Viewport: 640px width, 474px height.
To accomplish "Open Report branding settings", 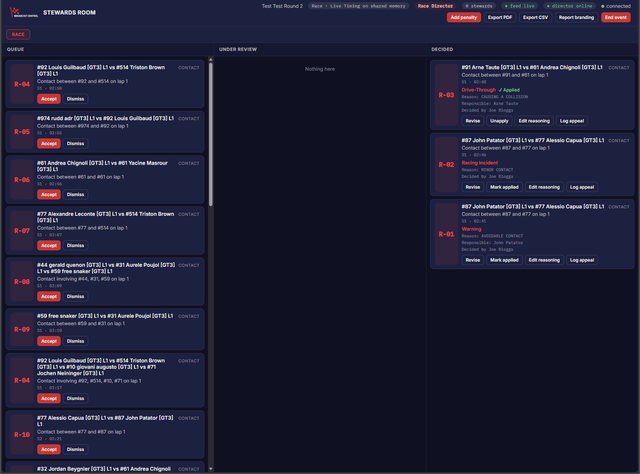I will coord(576,17).
